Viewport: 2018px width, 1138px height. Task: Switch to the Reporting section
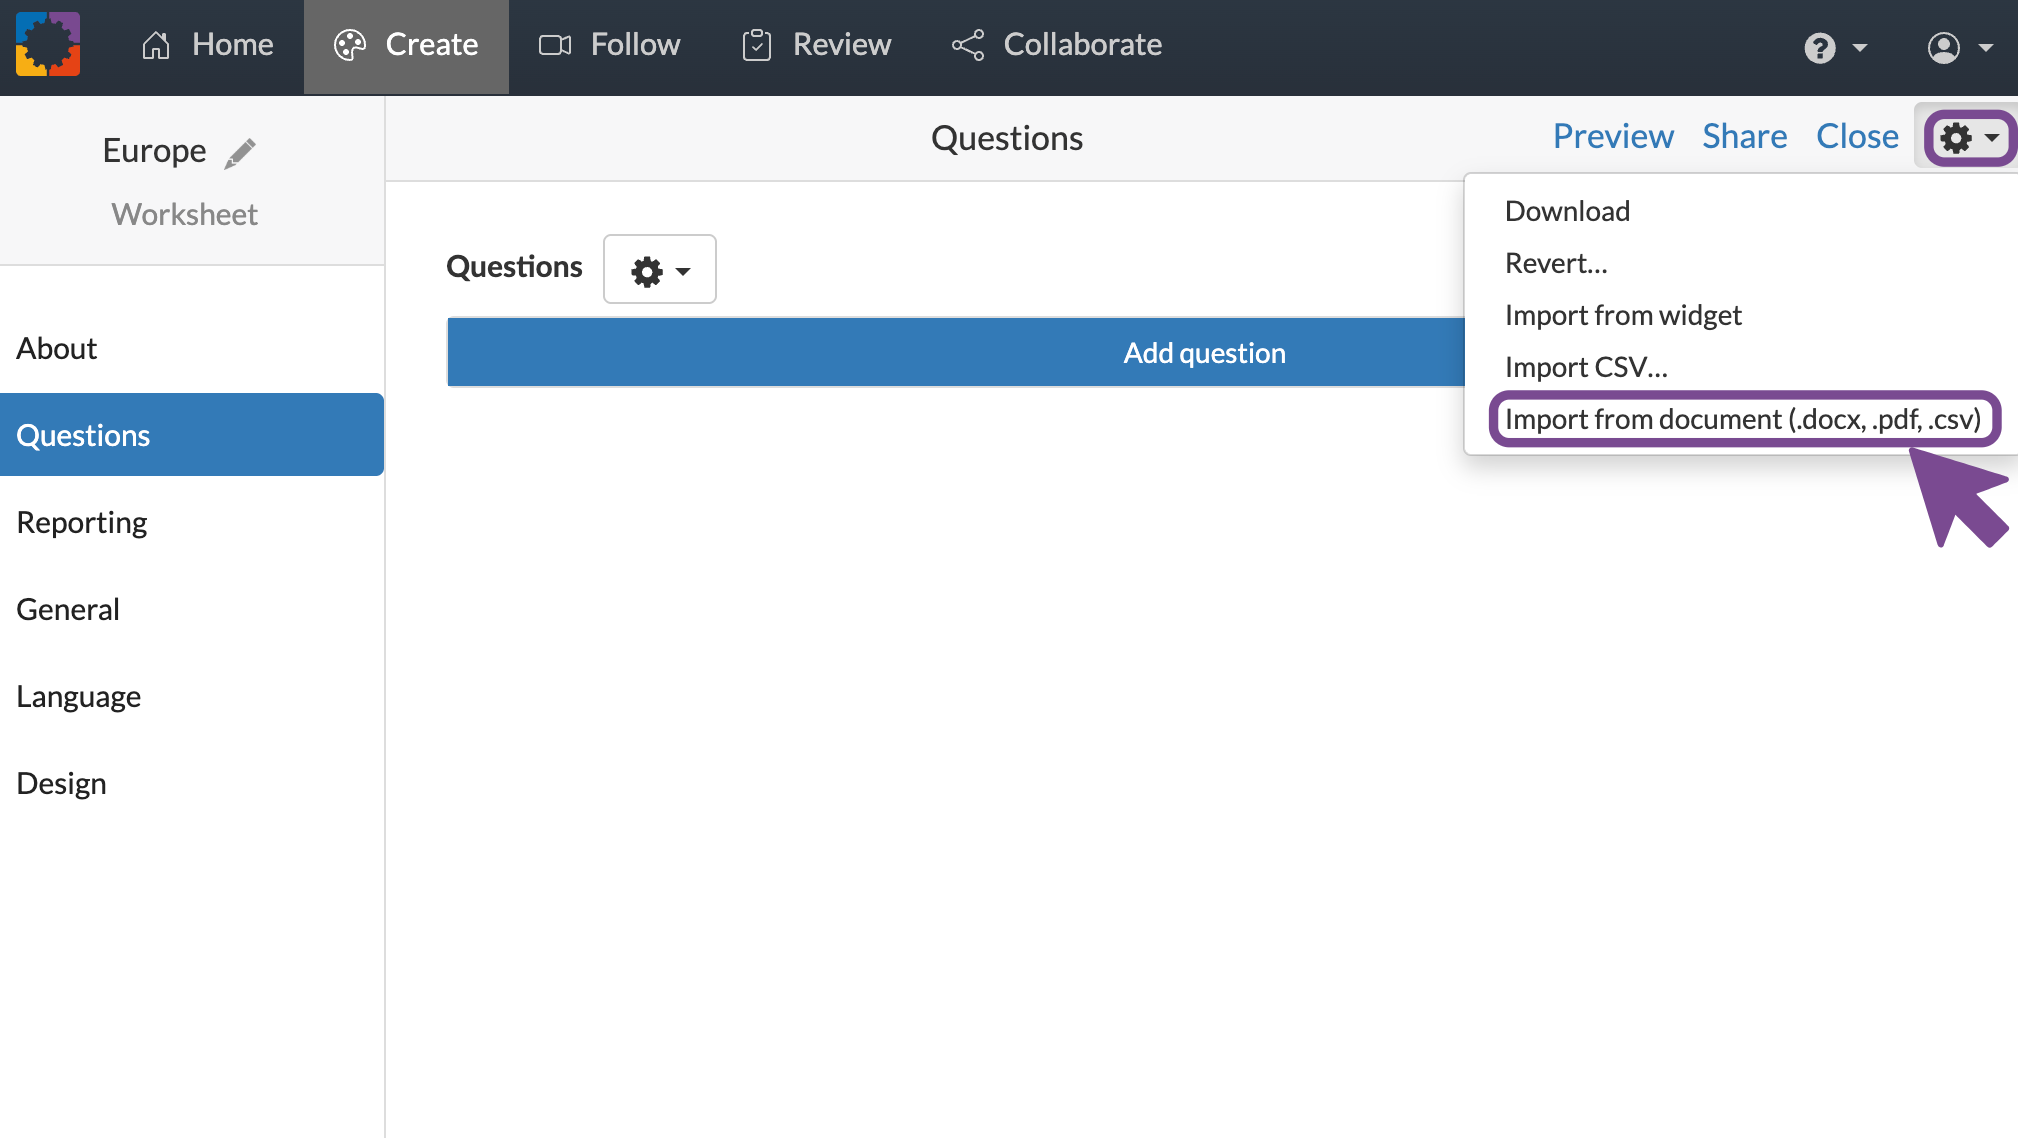pyautogui.click(x=82, y=521)
